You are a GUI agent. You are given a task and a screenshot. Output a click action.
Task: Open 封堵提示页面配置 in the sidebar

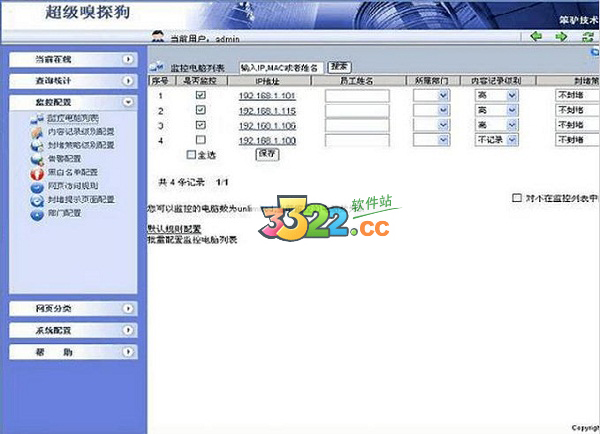[x=79, y=199]
